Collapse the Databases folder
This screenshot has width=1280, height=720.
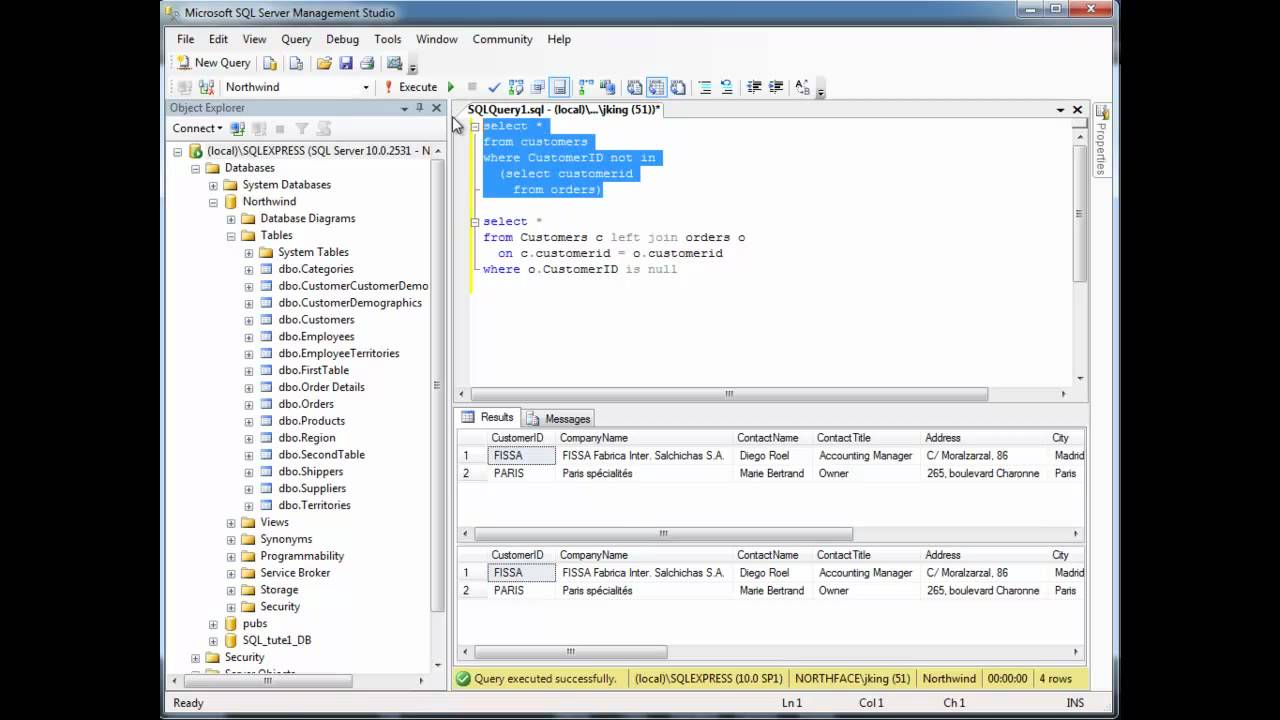tap(195, 168)
